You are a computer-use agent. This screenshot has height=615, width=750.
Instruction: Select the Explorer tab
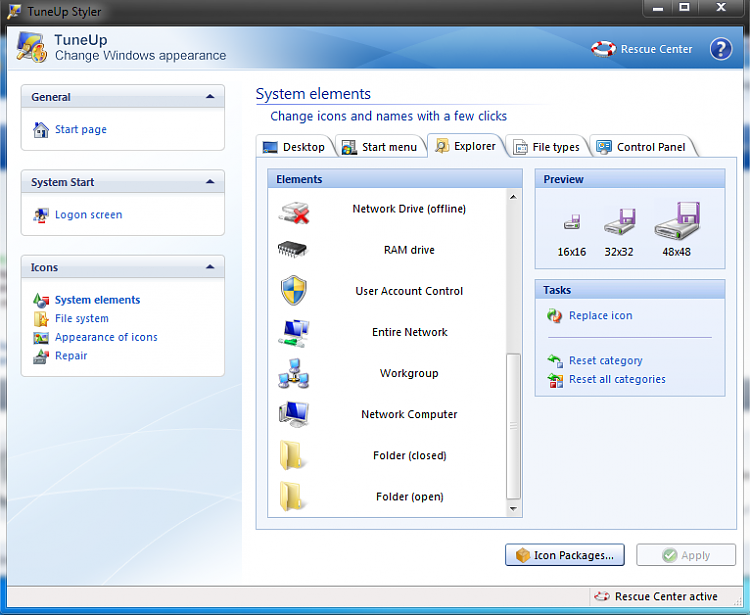pos(466,146)
